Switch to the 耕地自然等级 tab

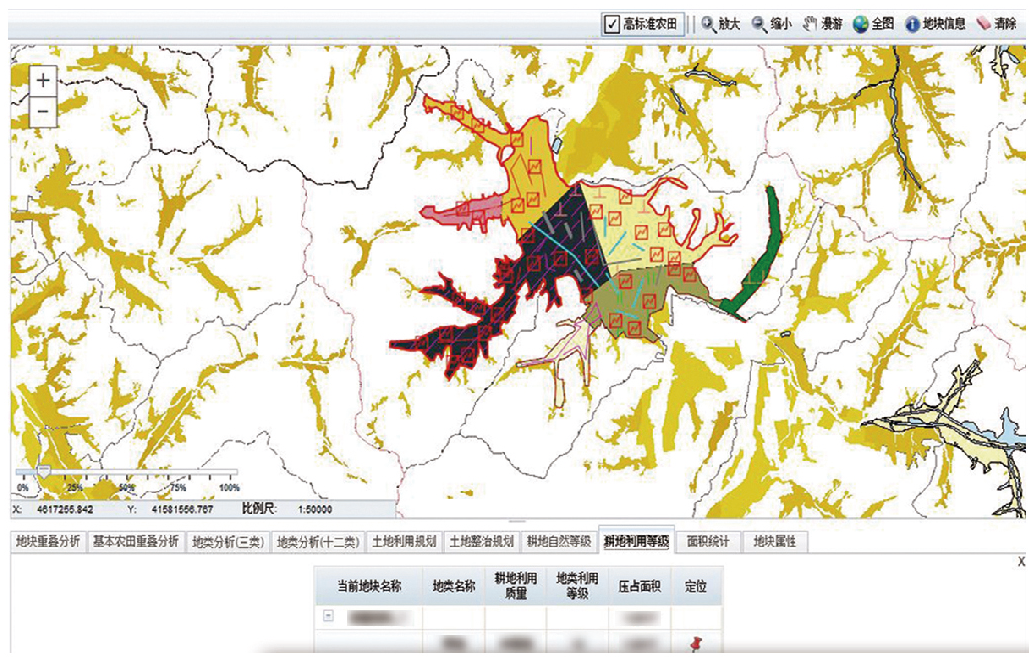pos(559,542)
